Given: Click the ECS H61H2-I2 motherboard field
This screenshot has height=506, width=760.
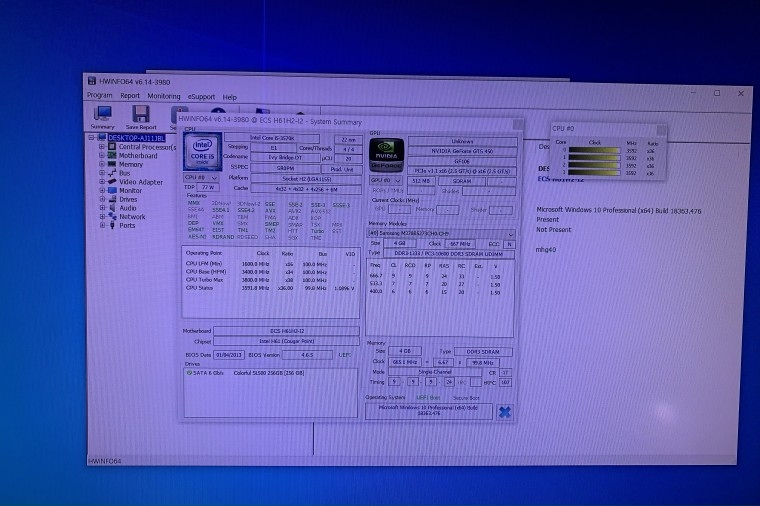Looking at the screenshot, I should click(x=287, y=331).
